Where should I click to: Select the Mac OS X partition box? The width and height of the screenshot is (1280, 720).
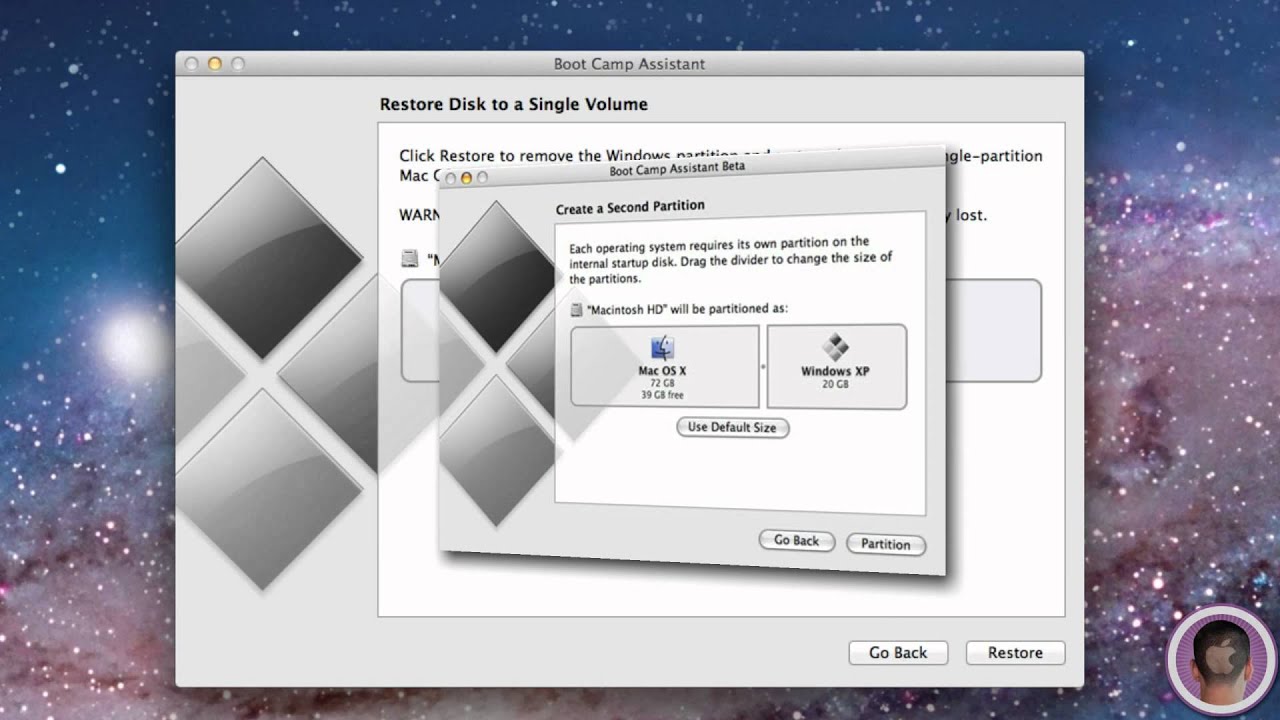pyautogui.click(x=664, y=365)
